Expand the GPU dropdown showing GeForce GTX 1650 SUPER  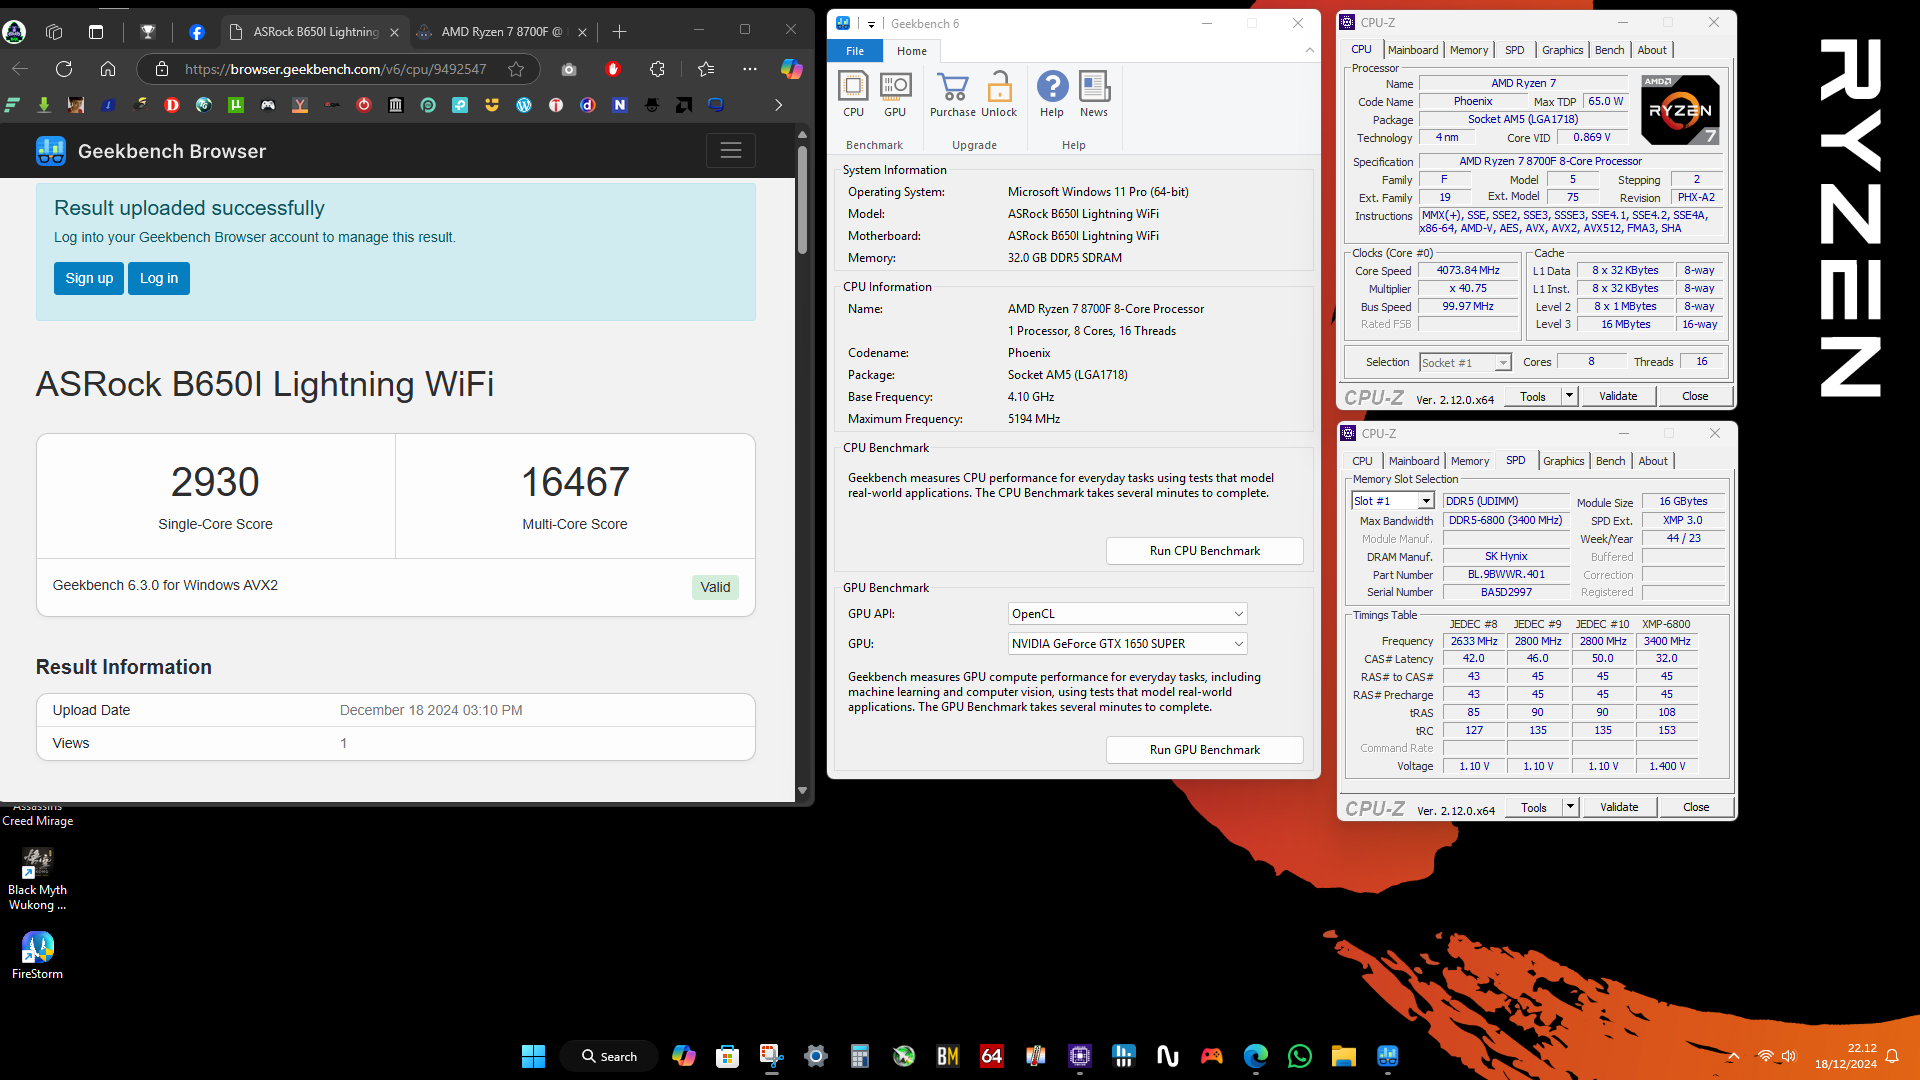point(1128,644)
